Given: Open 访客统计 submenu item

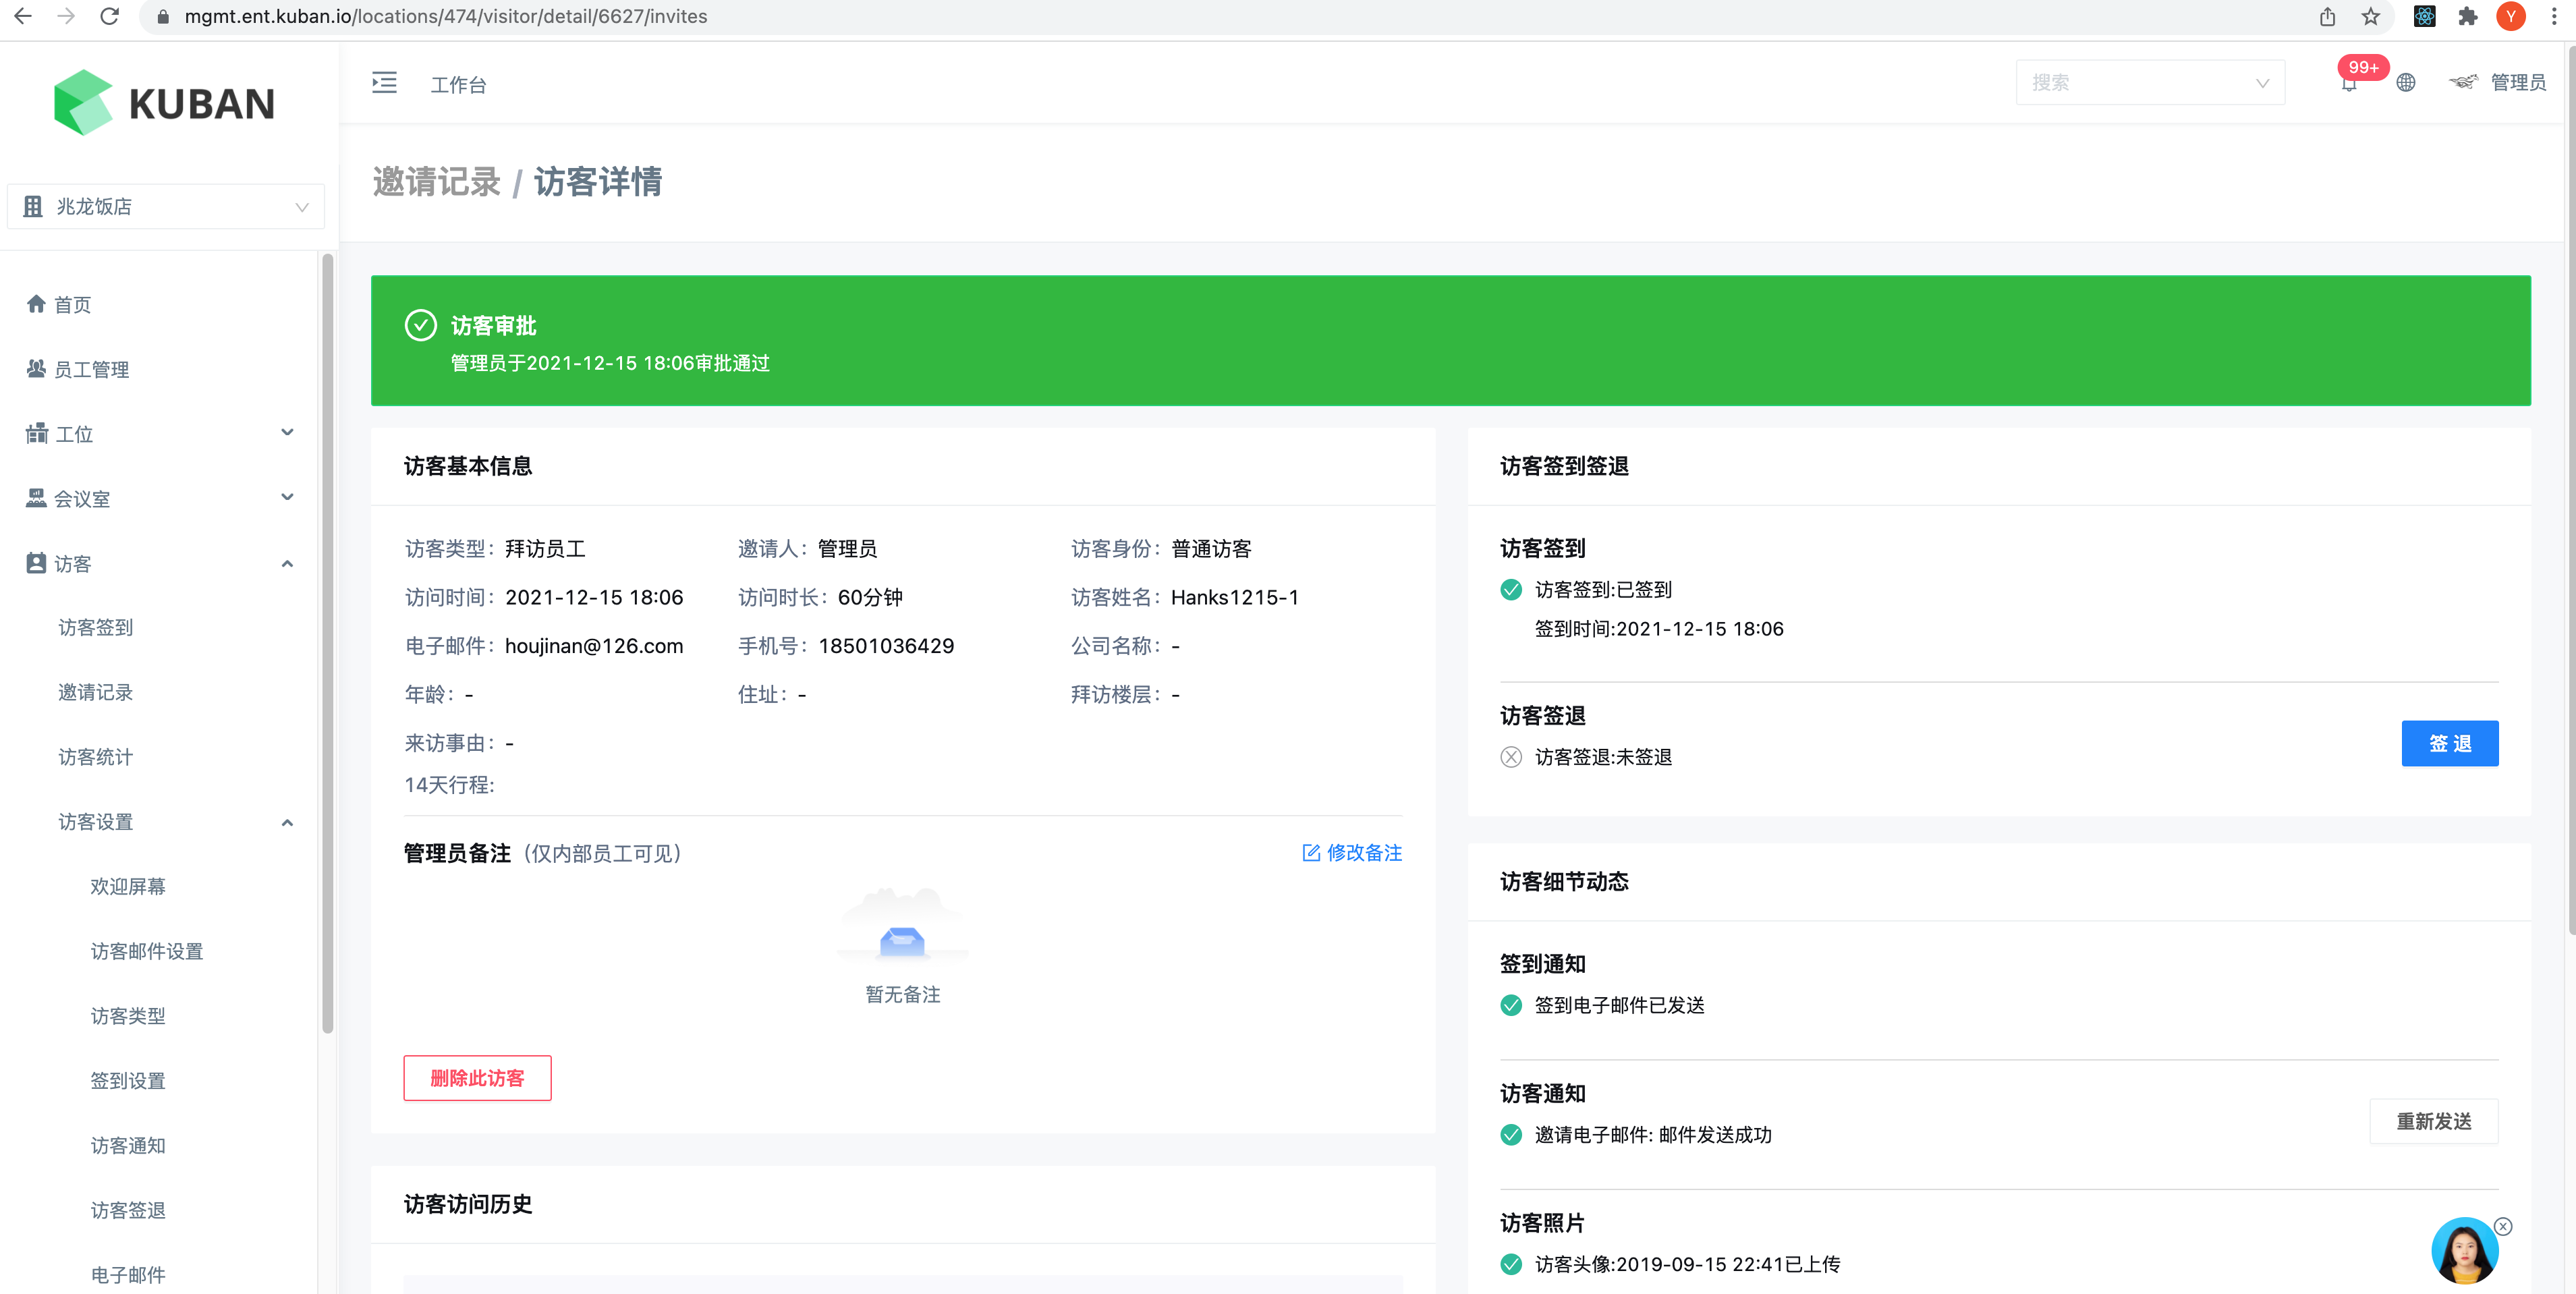Looking at the screenshot, I should (95, 757).
